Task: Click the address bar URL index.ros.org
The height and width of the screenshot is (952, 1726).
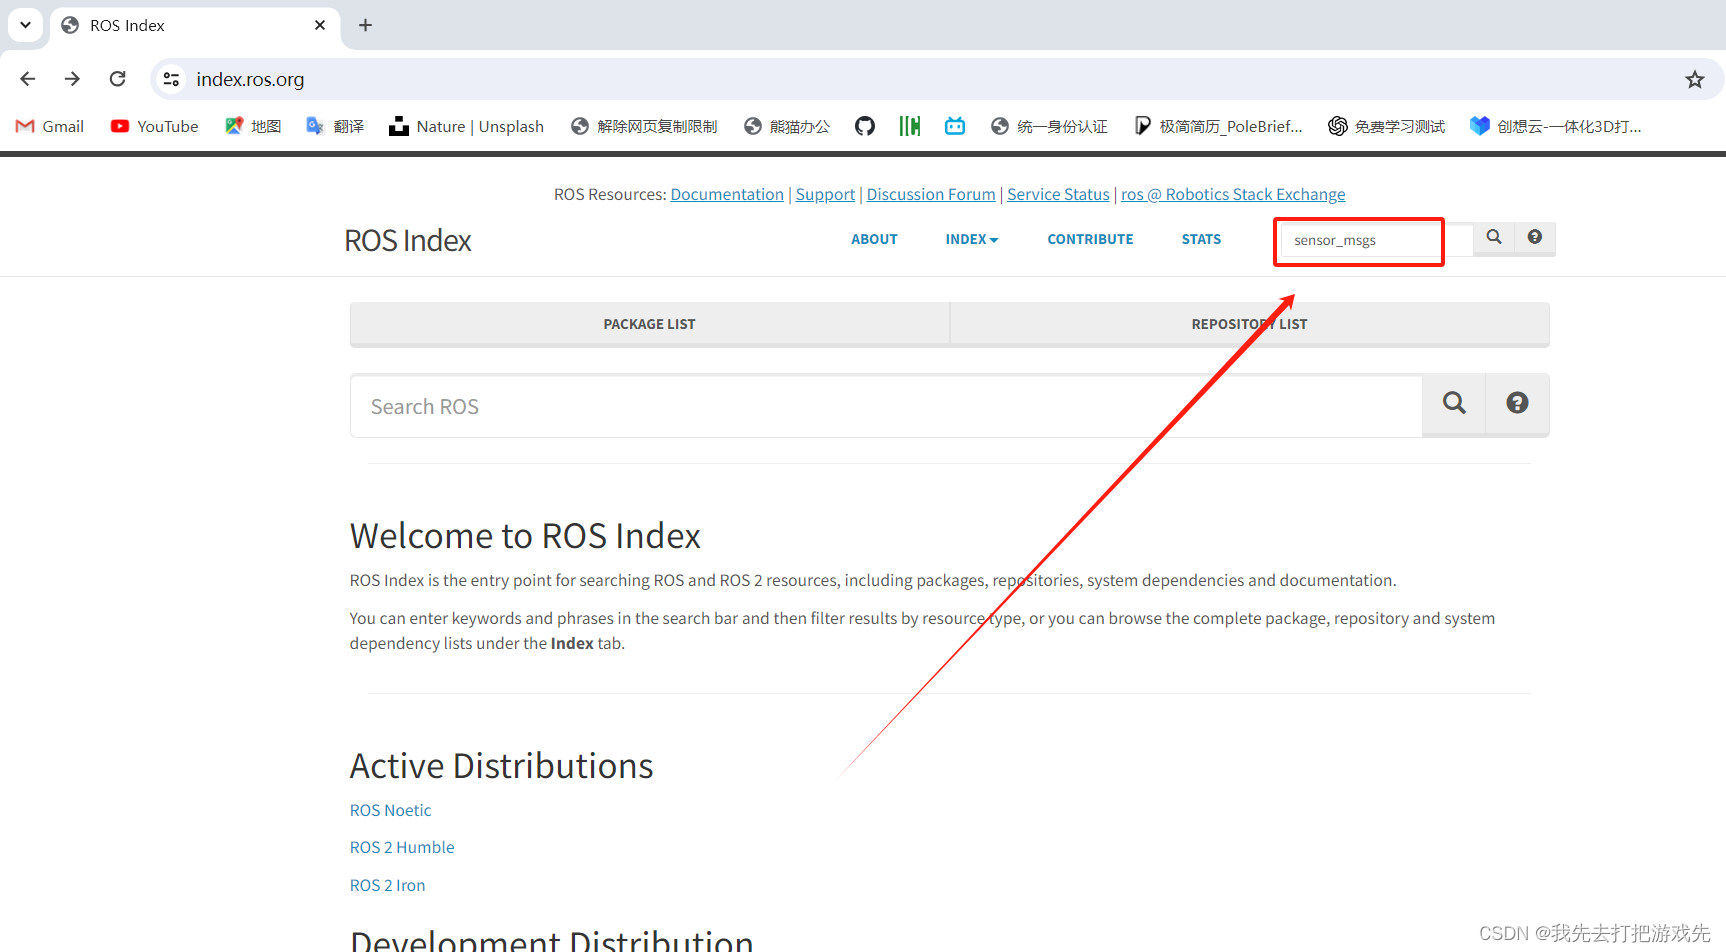Action: [250, 79]
